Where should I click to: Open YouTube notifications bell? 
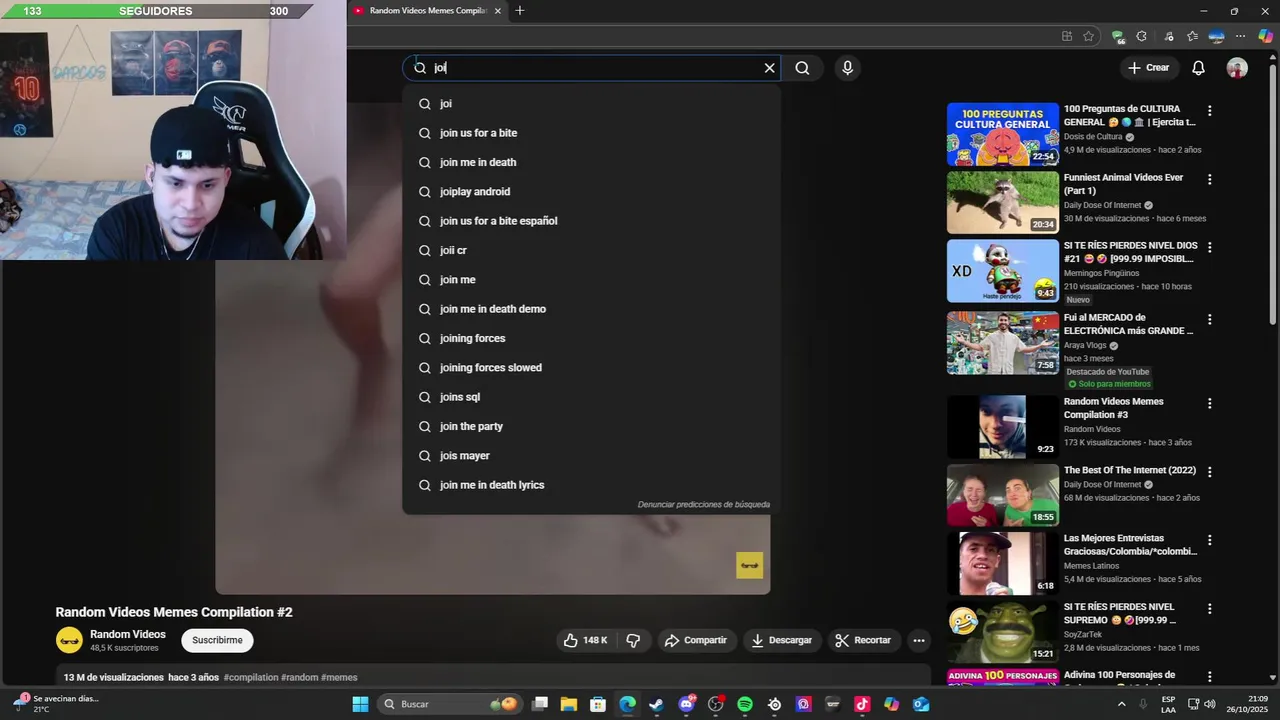click(x=1198, y=68)
